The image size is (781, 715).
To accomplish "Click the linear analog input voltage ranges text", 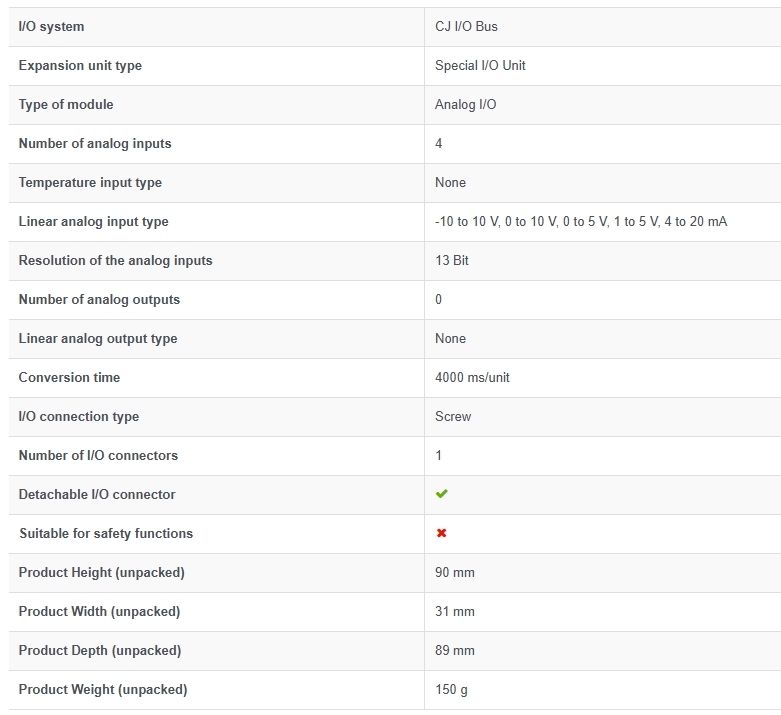I will (581, 221).
